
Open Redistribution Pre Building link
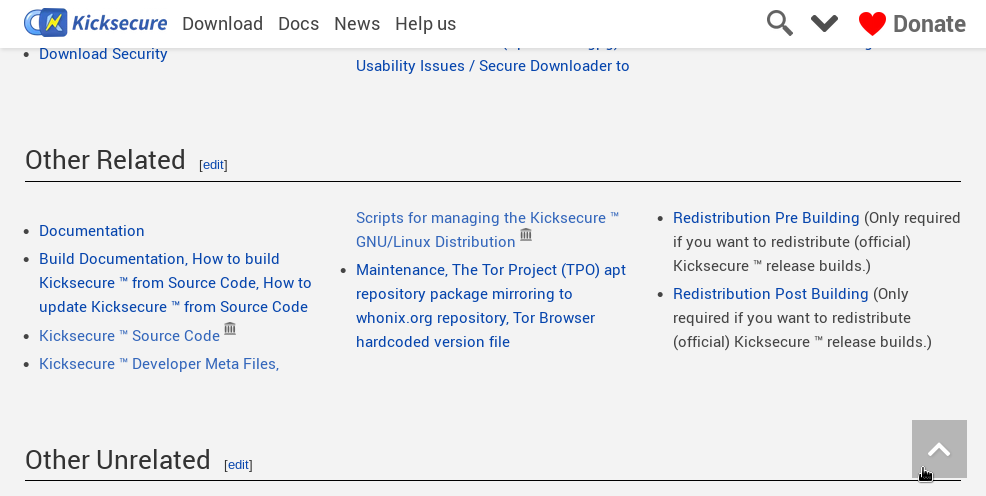click(x=766, y=218)
